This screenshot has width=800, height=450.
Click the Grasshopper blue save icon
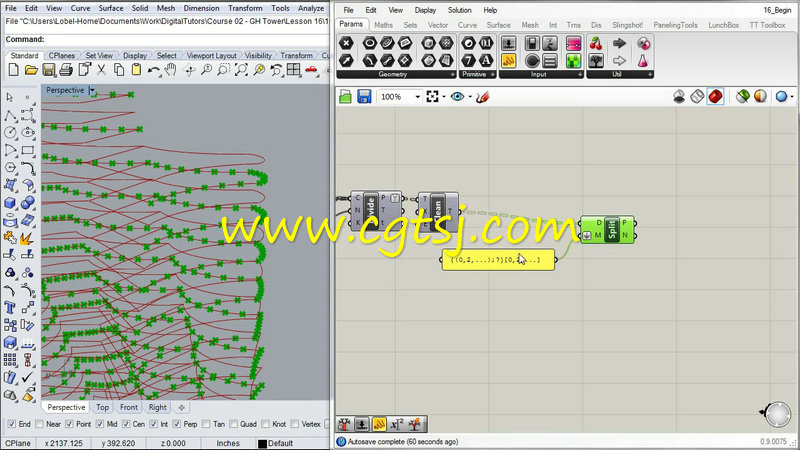pos(364,96)
